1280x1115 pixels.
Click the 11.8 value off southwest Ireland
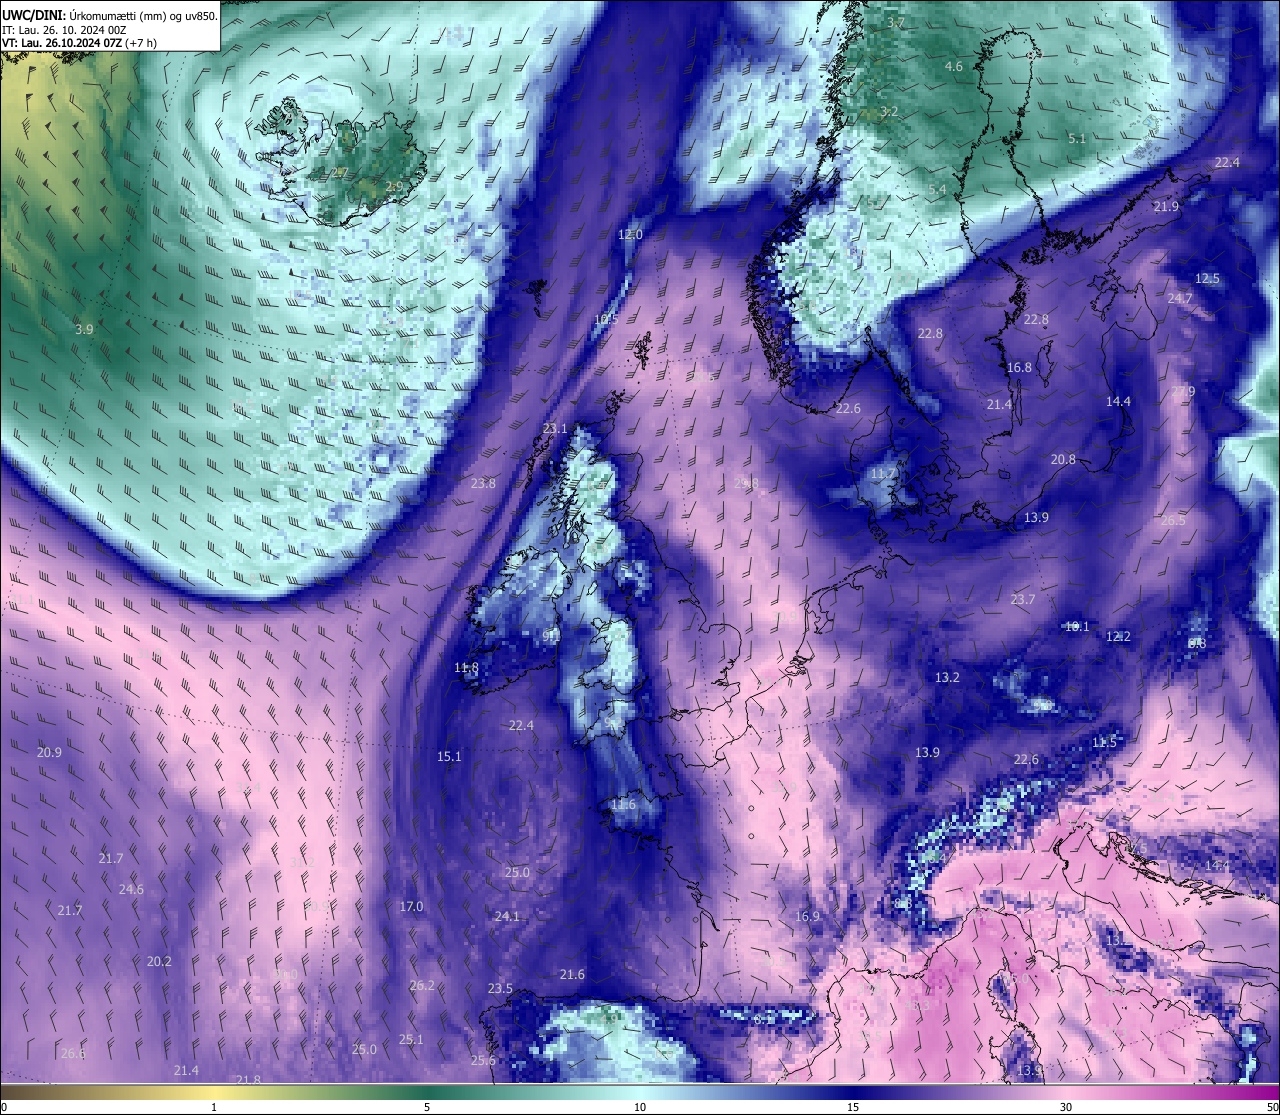tap(466, 667)
